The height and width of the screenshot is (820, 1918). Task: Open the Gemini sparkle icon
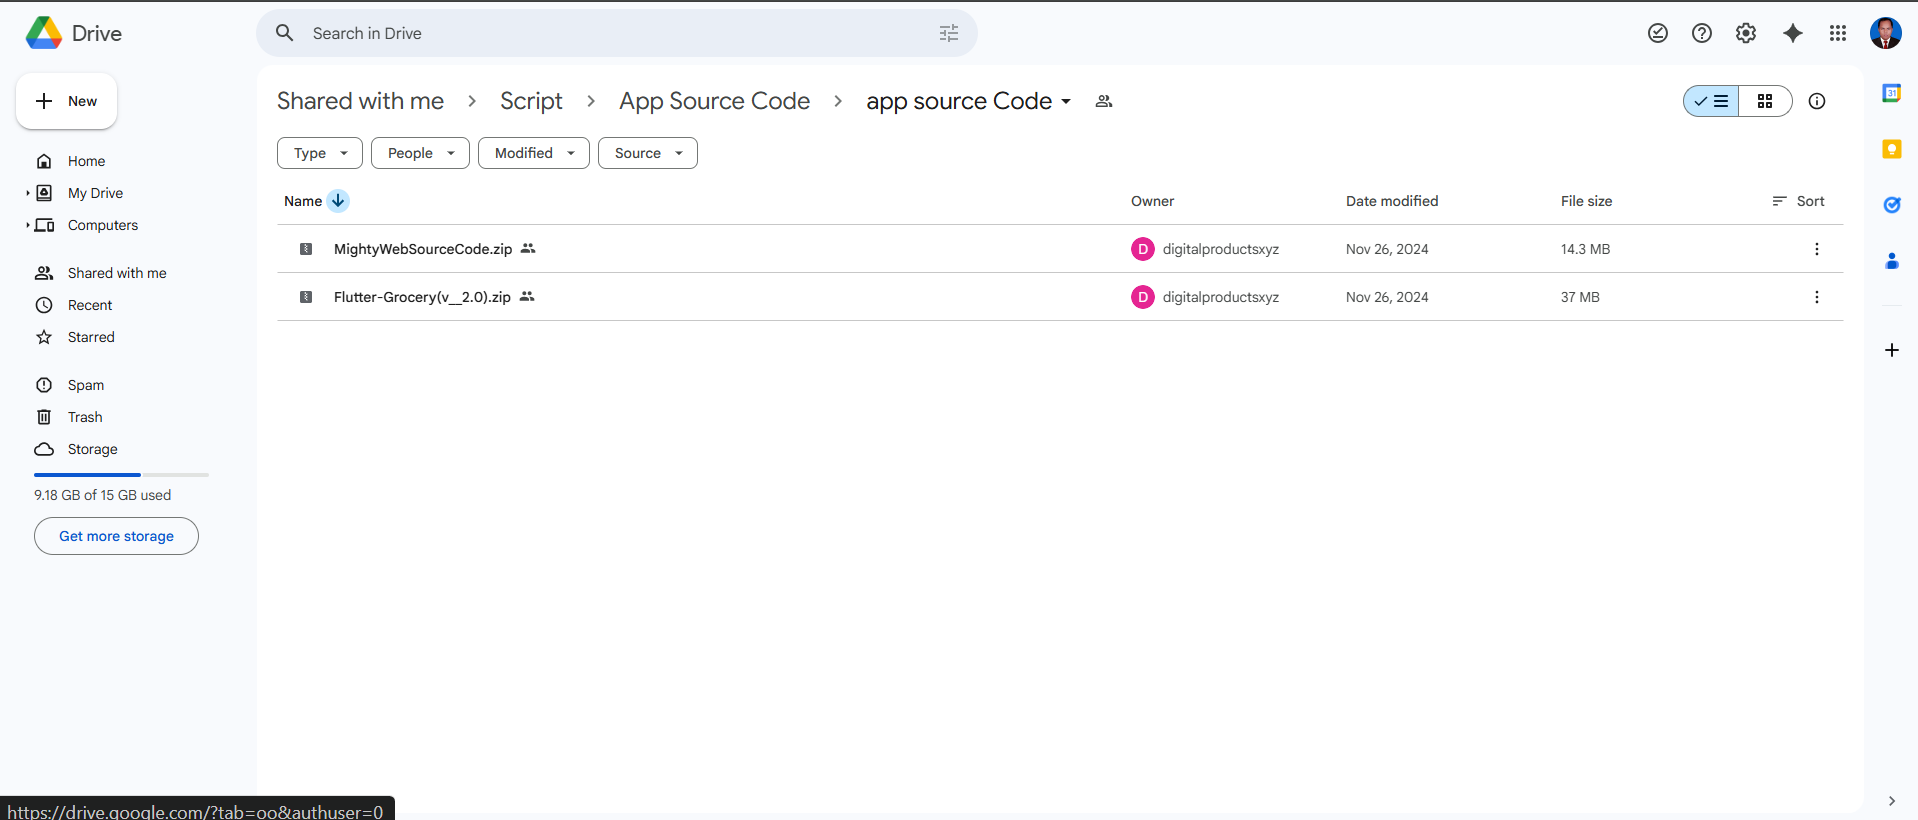click(x=1792, y=33)
